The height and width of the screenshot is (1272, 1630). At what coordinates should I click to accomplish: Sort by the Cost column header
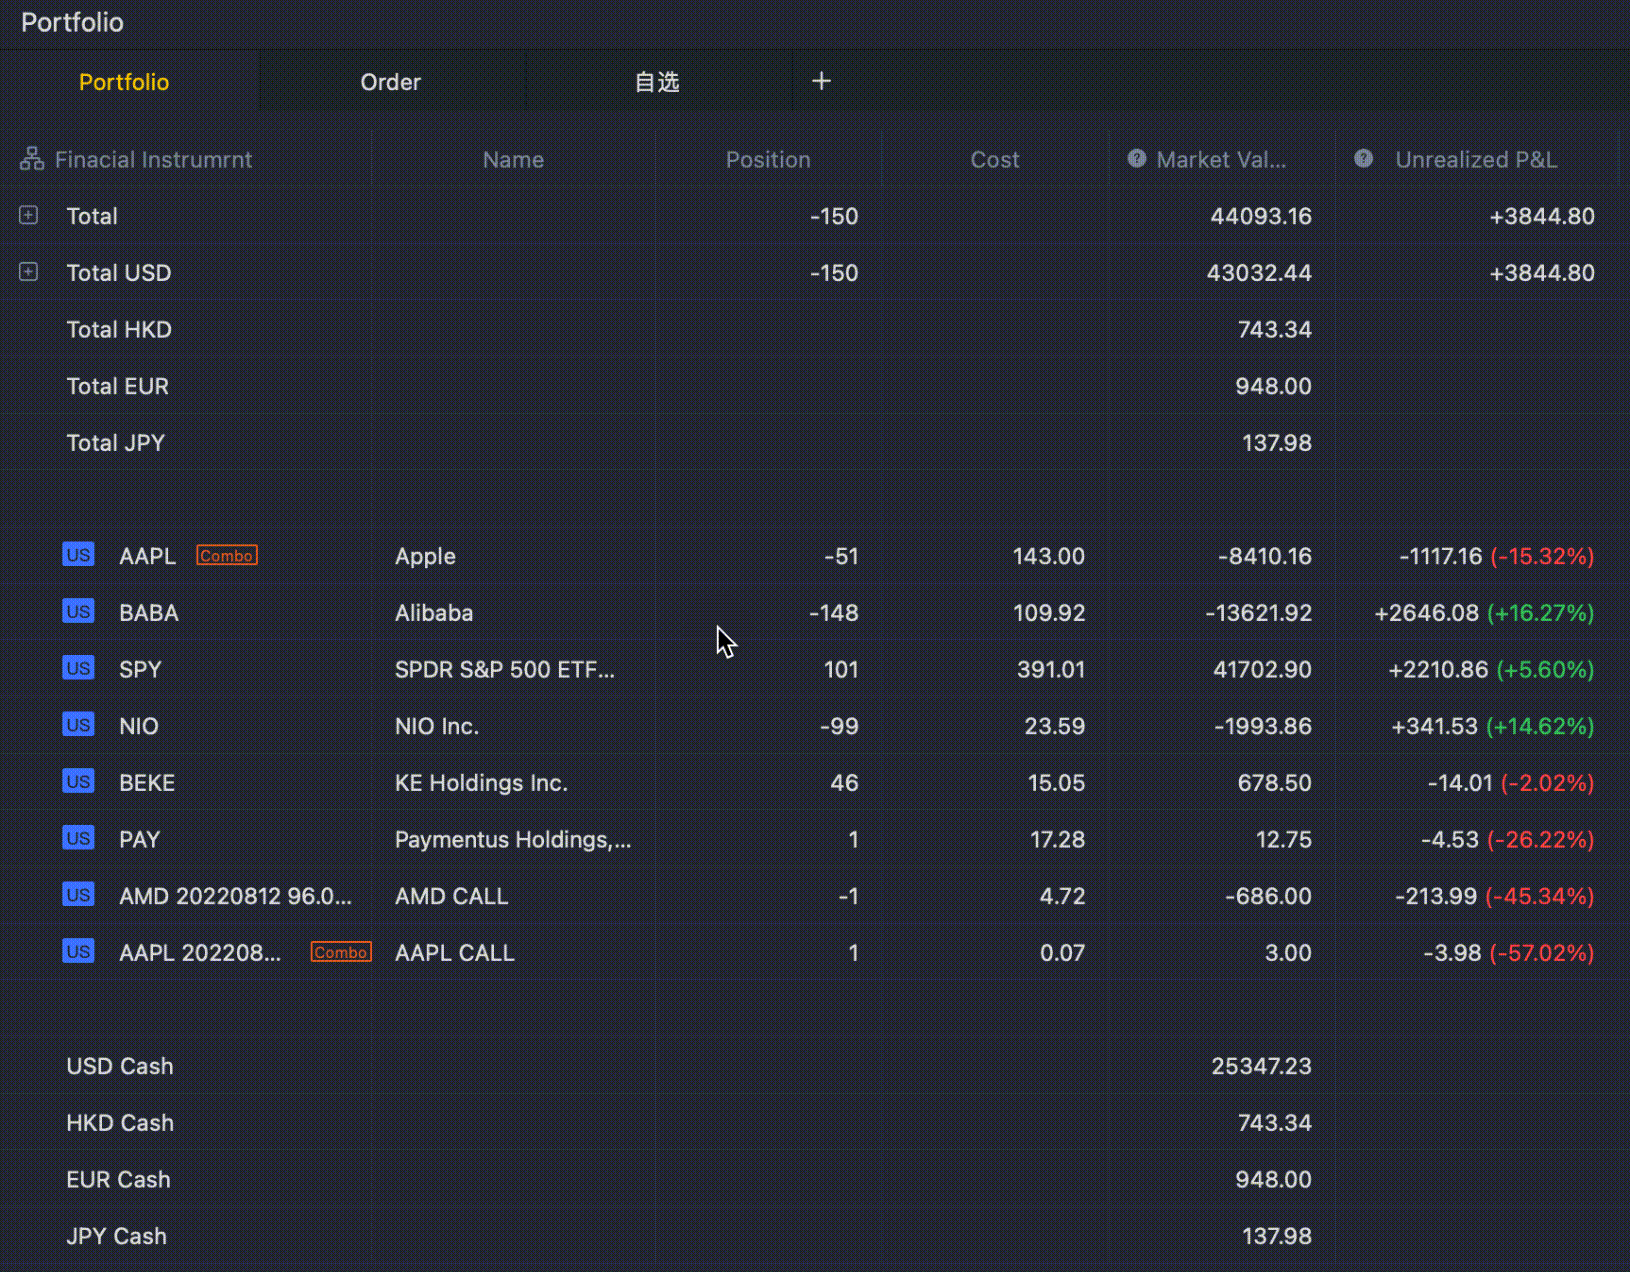(994, 160)
